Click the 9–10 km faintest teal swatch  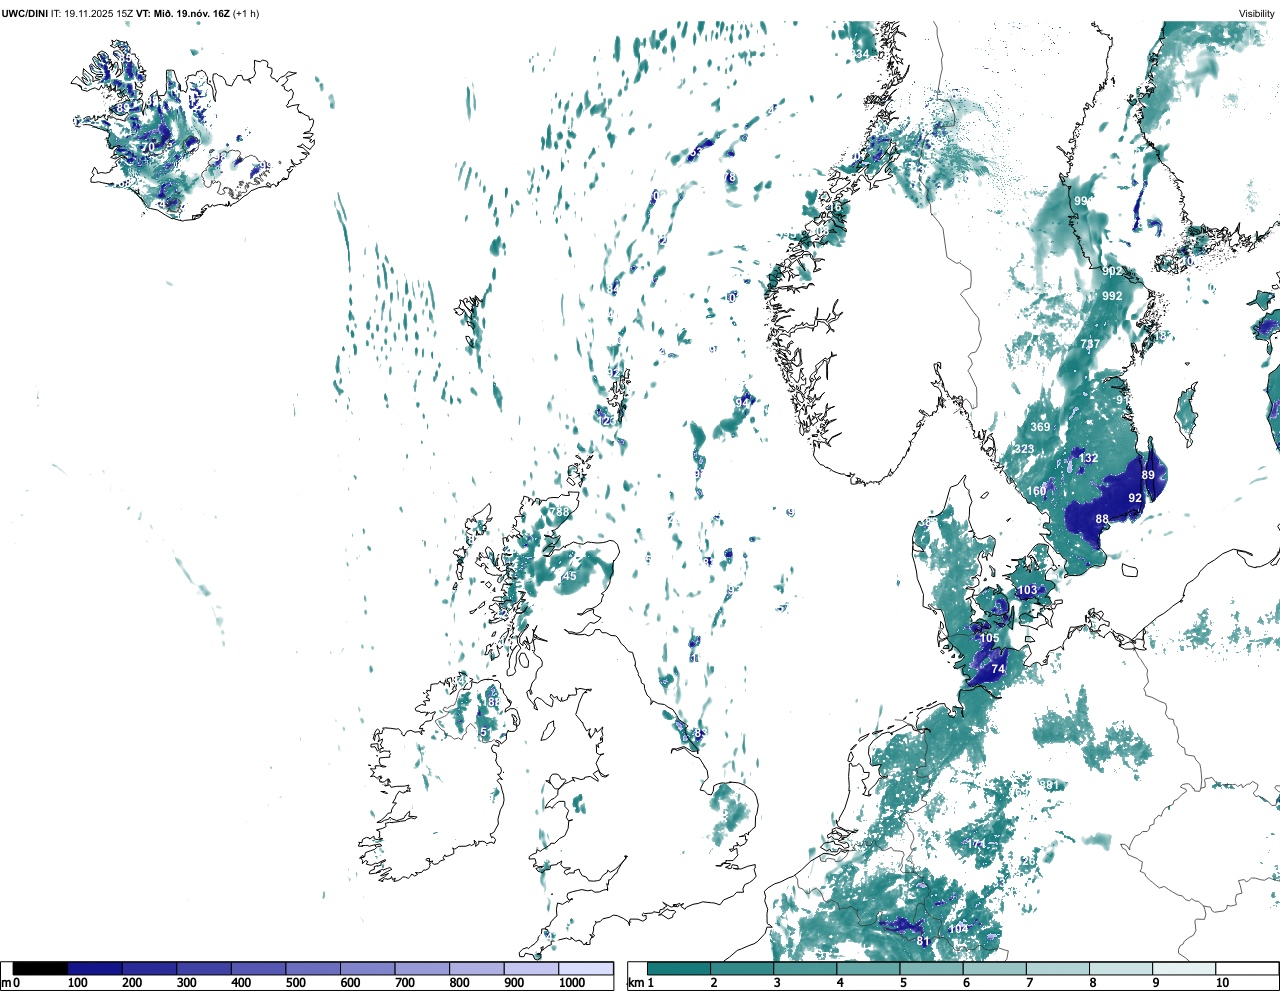pyautogui.click(x=1183, y=968)
